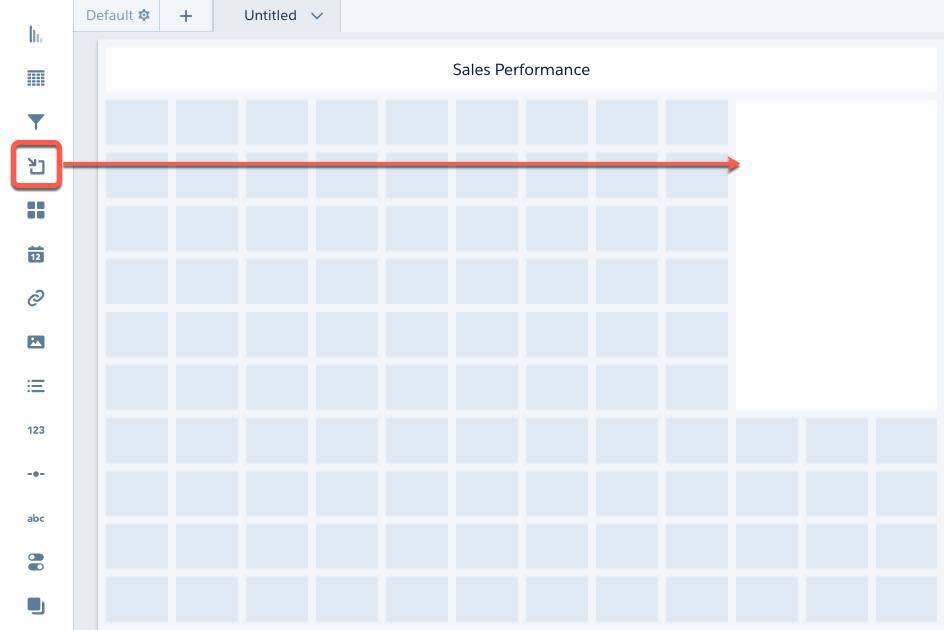
Task: Select the Sales Performance title widget
Action: click(x=521, y=69)
